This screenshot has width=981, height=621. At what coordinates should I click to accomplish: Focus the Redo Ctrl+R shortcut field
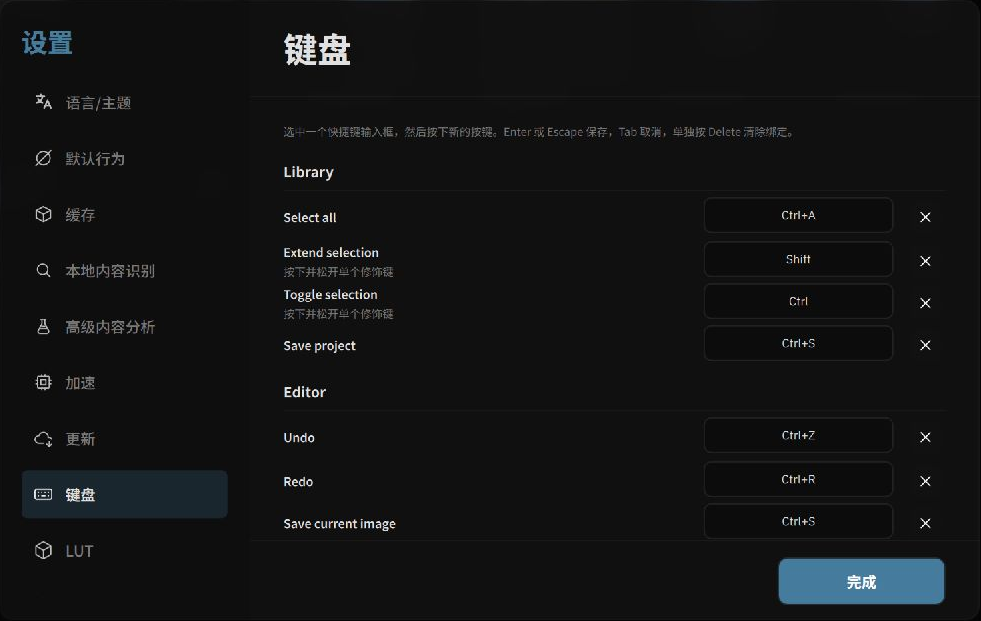798,479
